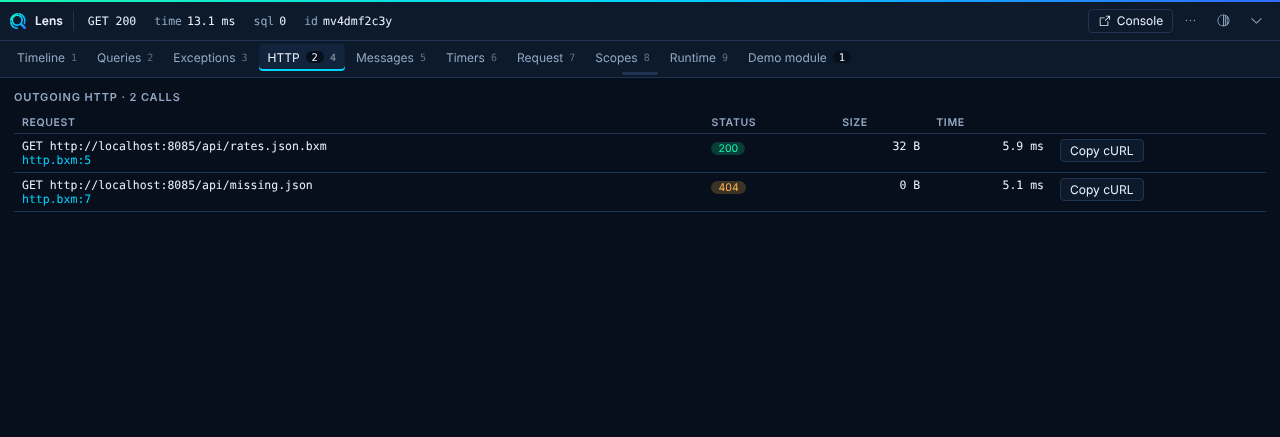Click the 200 status badge

[728, 148]
